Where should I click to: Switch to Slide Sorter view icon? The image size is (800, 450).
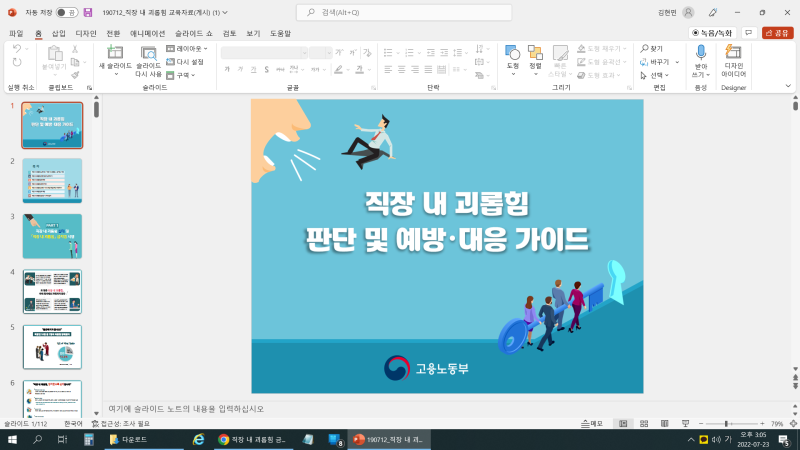644,423
